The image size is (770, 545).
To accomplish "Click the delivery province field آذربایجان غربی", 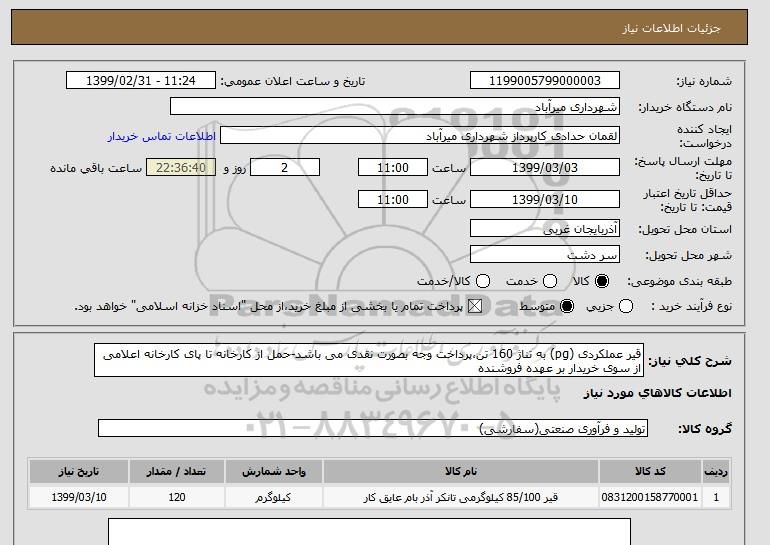I will [x=545, y=229].
